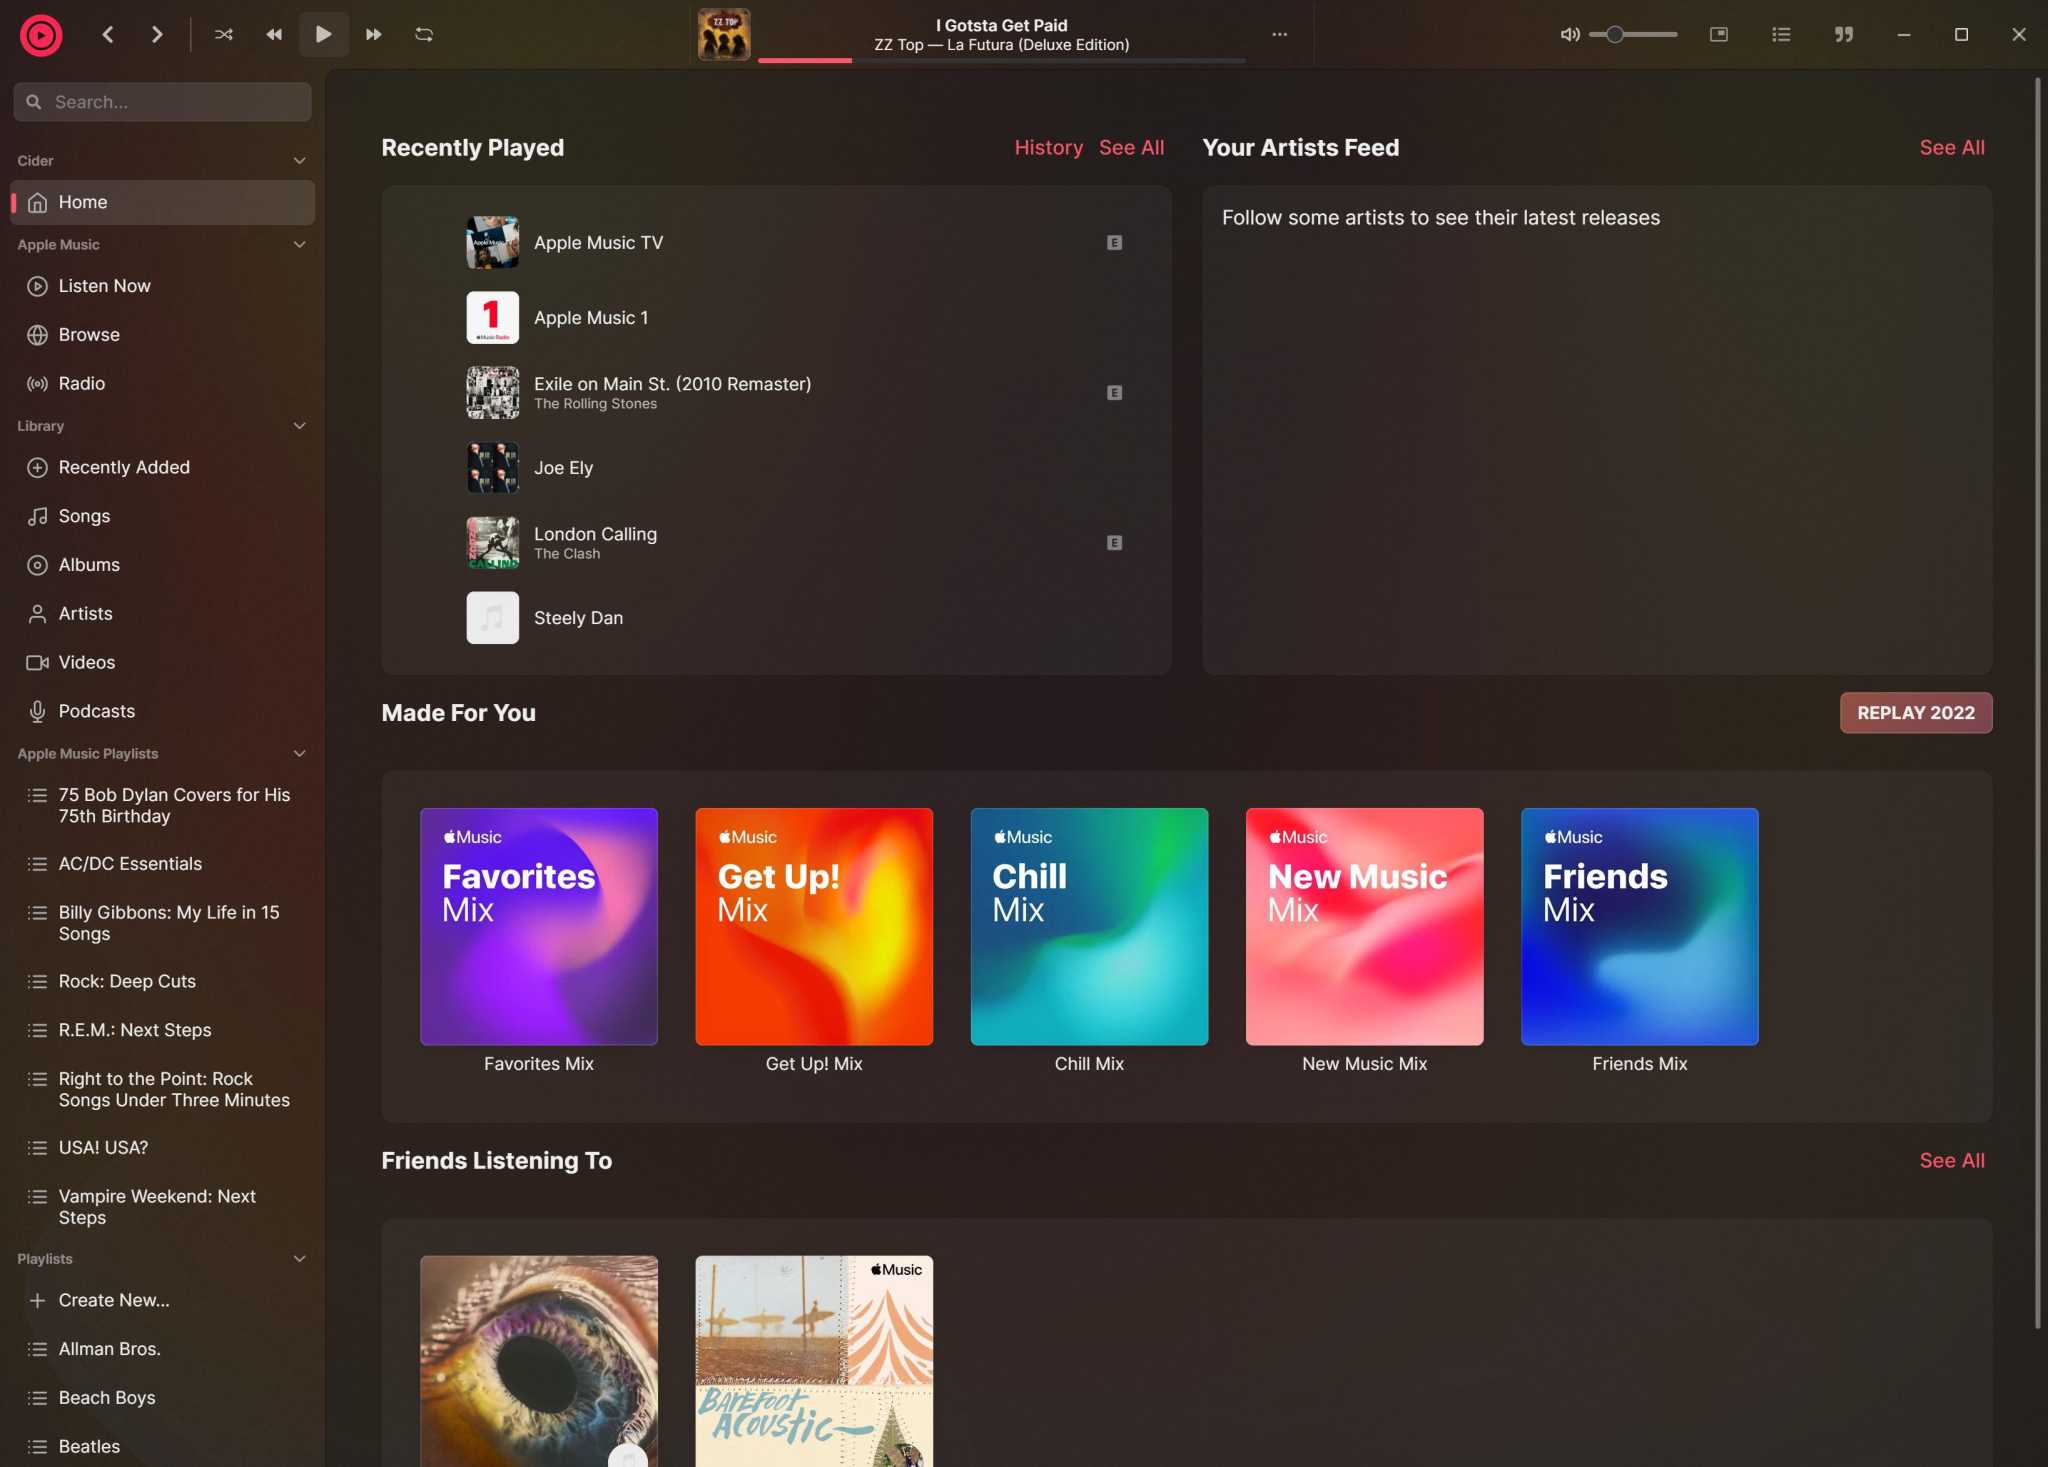Open the now playing more options ellipsis

point(1279,35)
